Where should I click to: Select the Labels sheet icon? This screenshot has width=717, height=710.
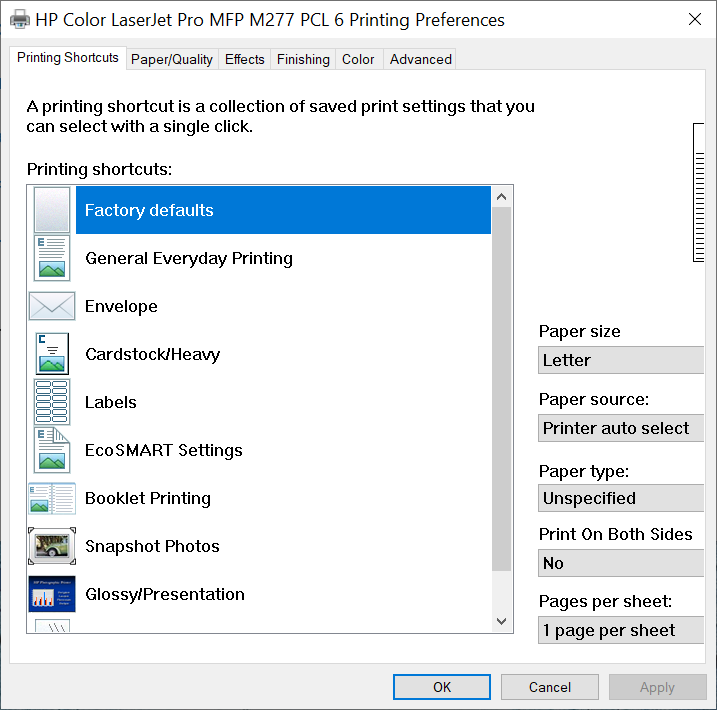coord(52,402)
